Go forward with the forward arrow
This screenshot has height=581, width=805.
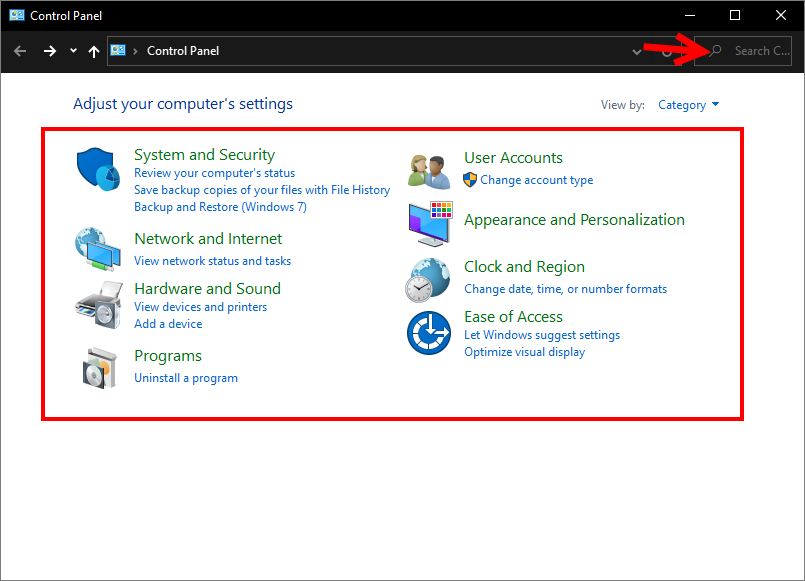coord(50,51)
